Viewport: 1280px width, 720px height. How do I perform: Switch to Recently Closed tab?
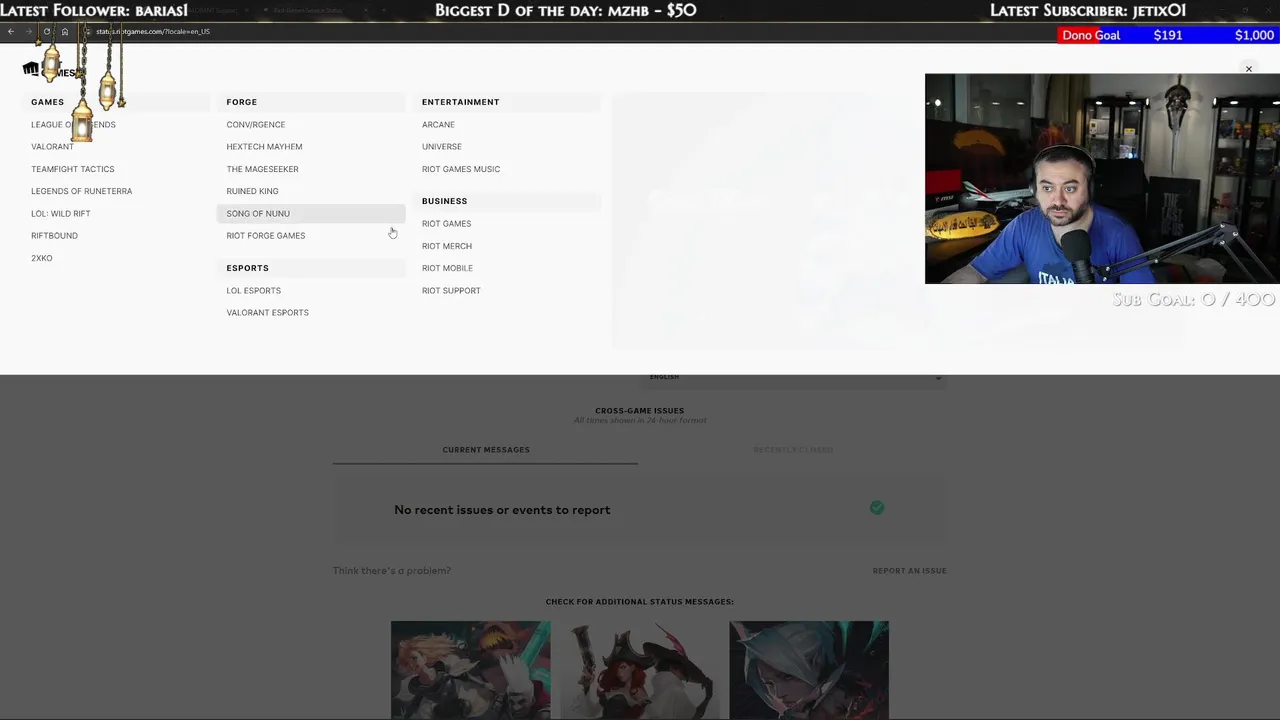click(793, 450)
